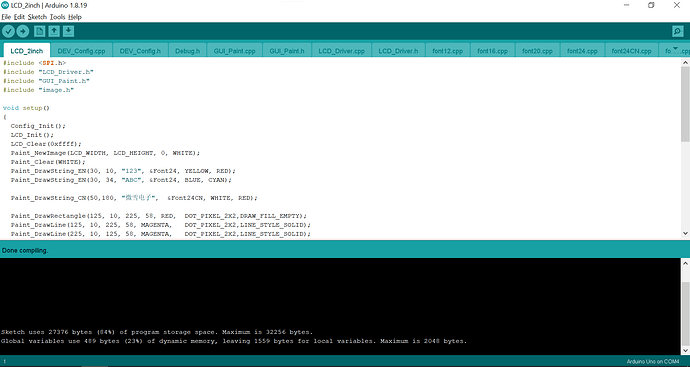Click the Paint_DrawString_EN "ABC" line
690x367 pixels.
121,180
